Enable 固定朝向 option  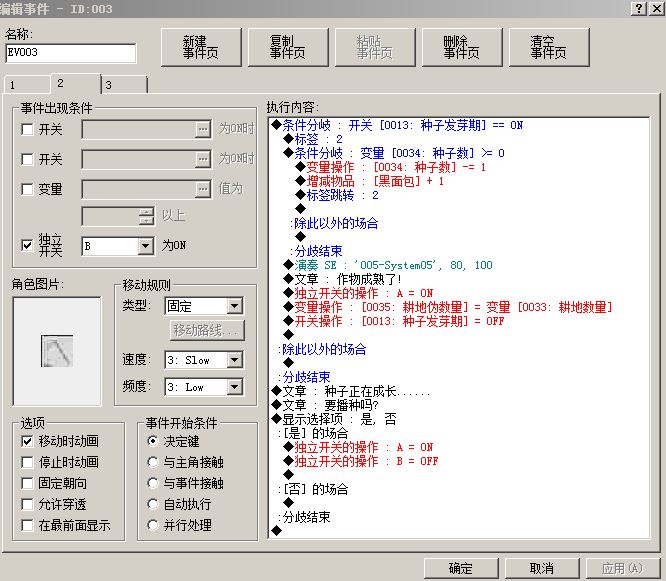point(27,483)
